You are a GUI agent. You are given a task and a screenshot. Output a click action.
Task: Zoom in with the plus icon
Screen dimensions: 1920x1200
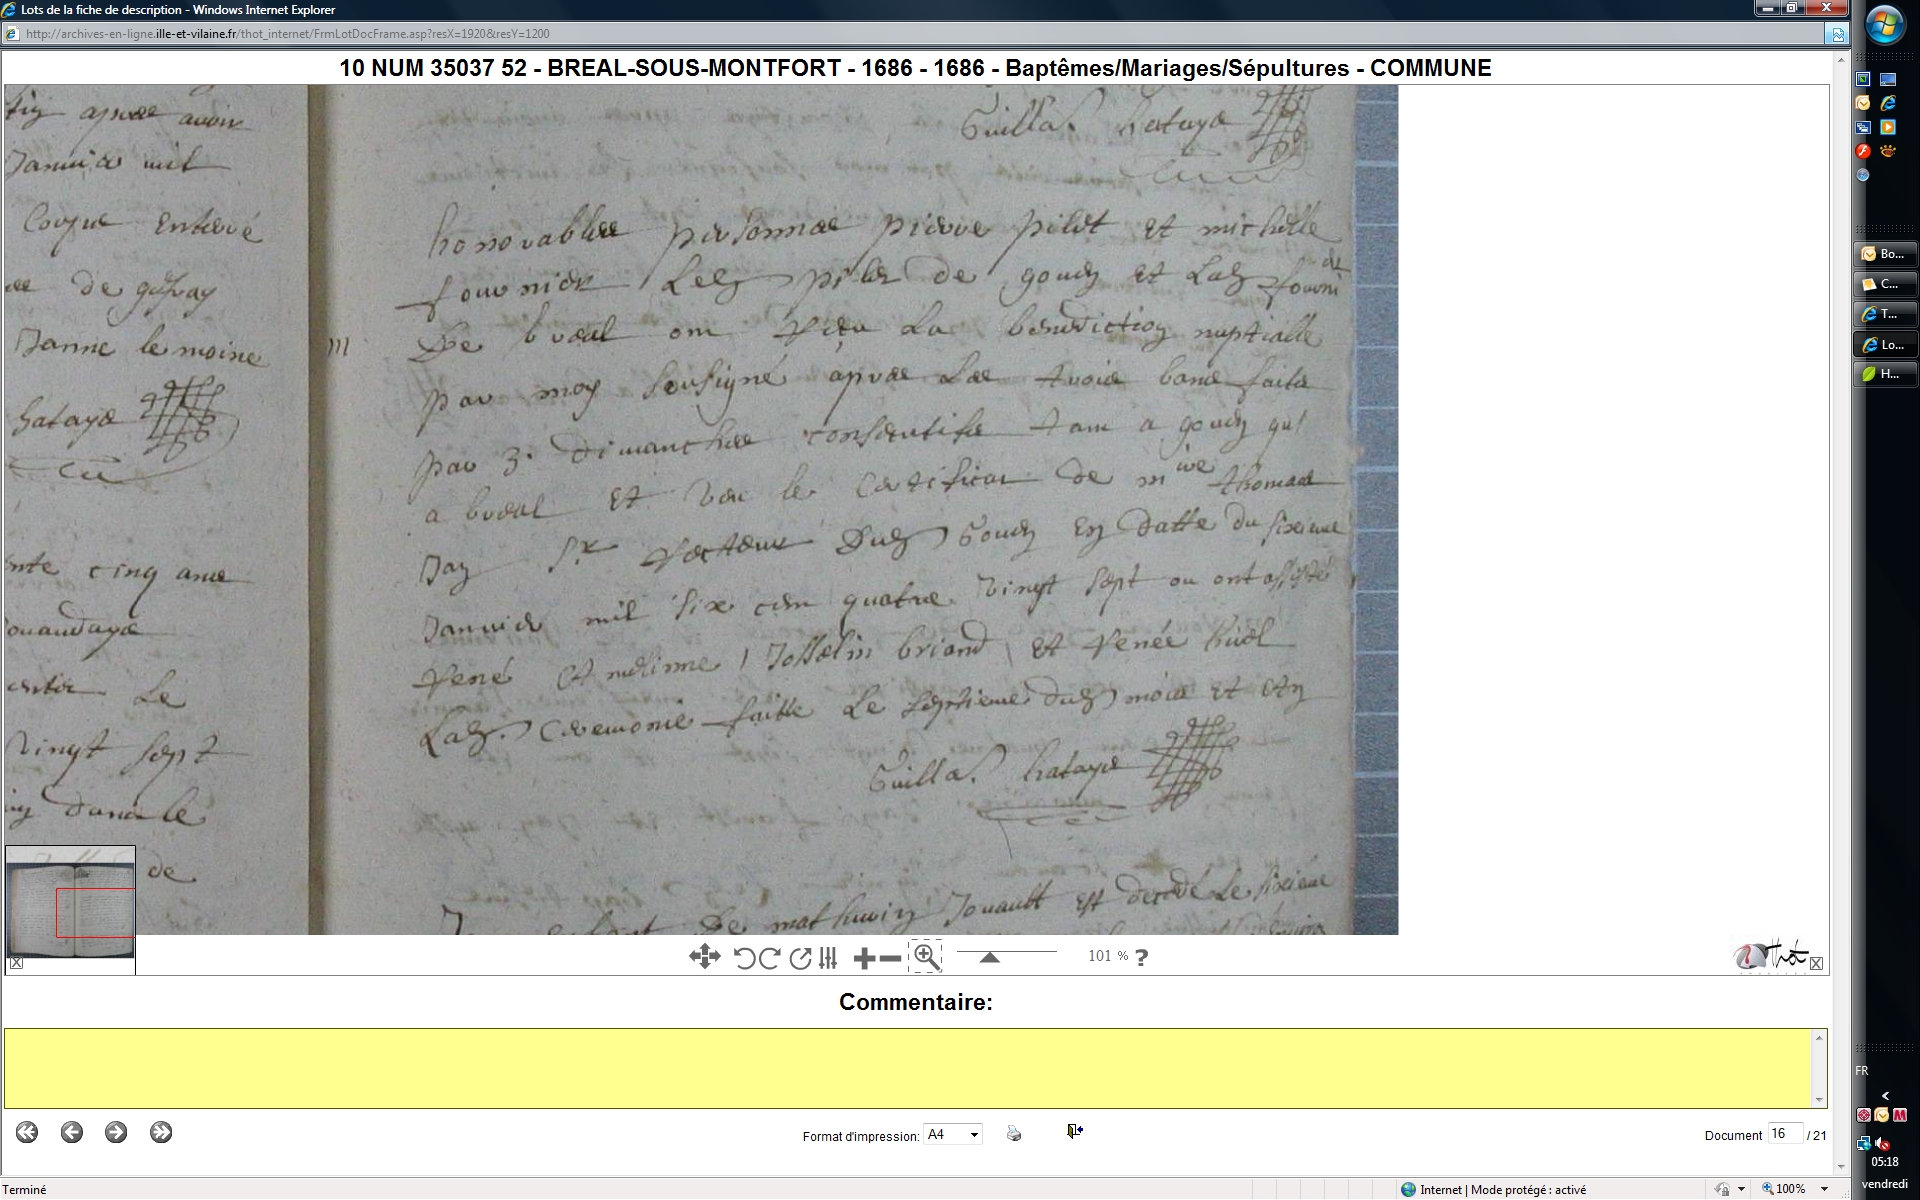click(x=864, y=958)
